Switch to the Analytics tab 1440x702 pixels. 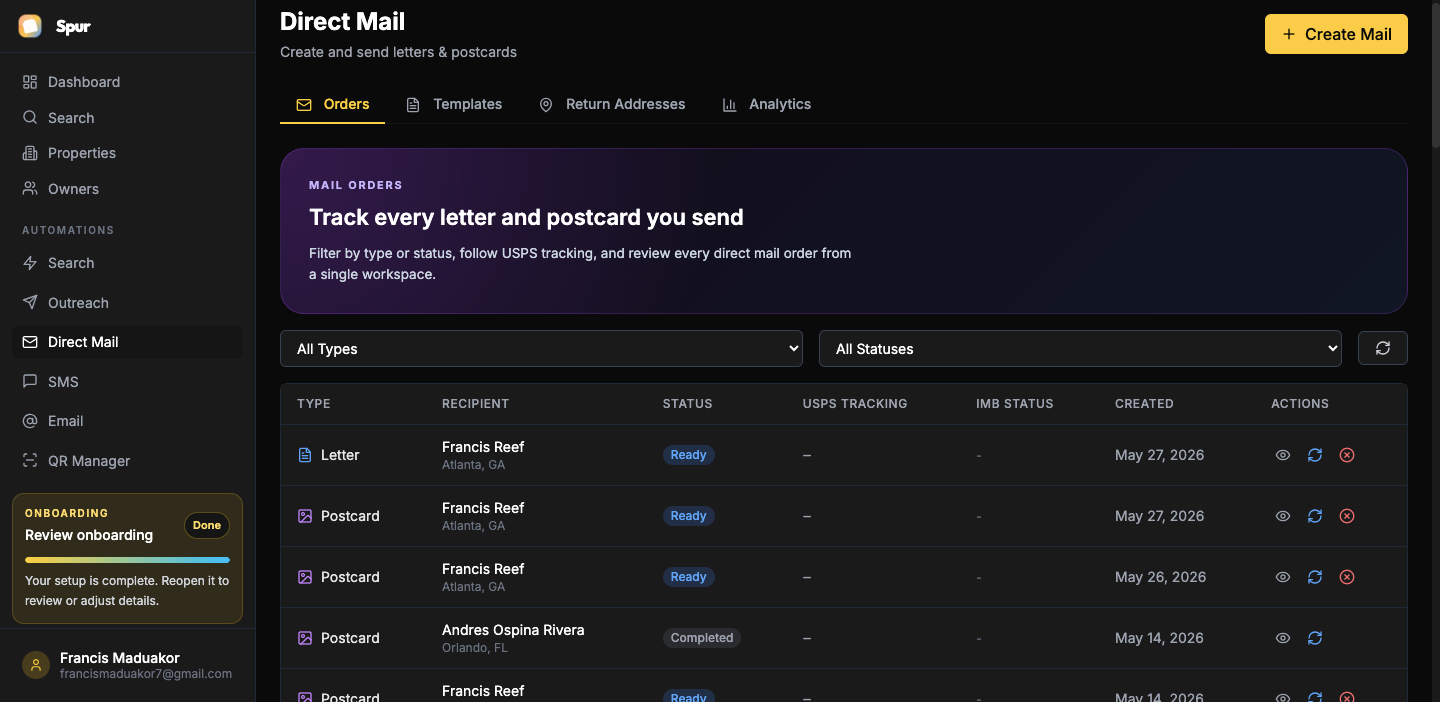[x=767, y=104]
